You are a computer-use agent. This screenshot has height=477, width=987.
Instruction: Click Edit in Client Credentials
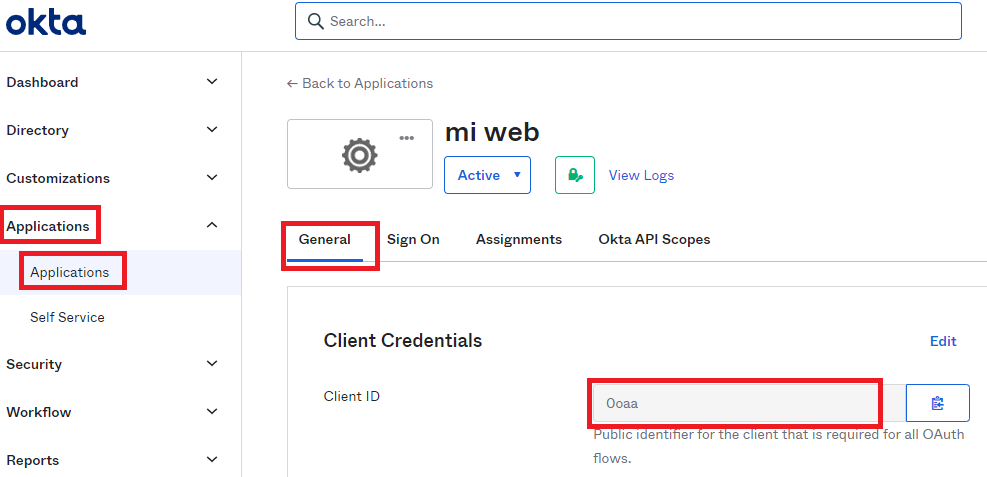943,341
